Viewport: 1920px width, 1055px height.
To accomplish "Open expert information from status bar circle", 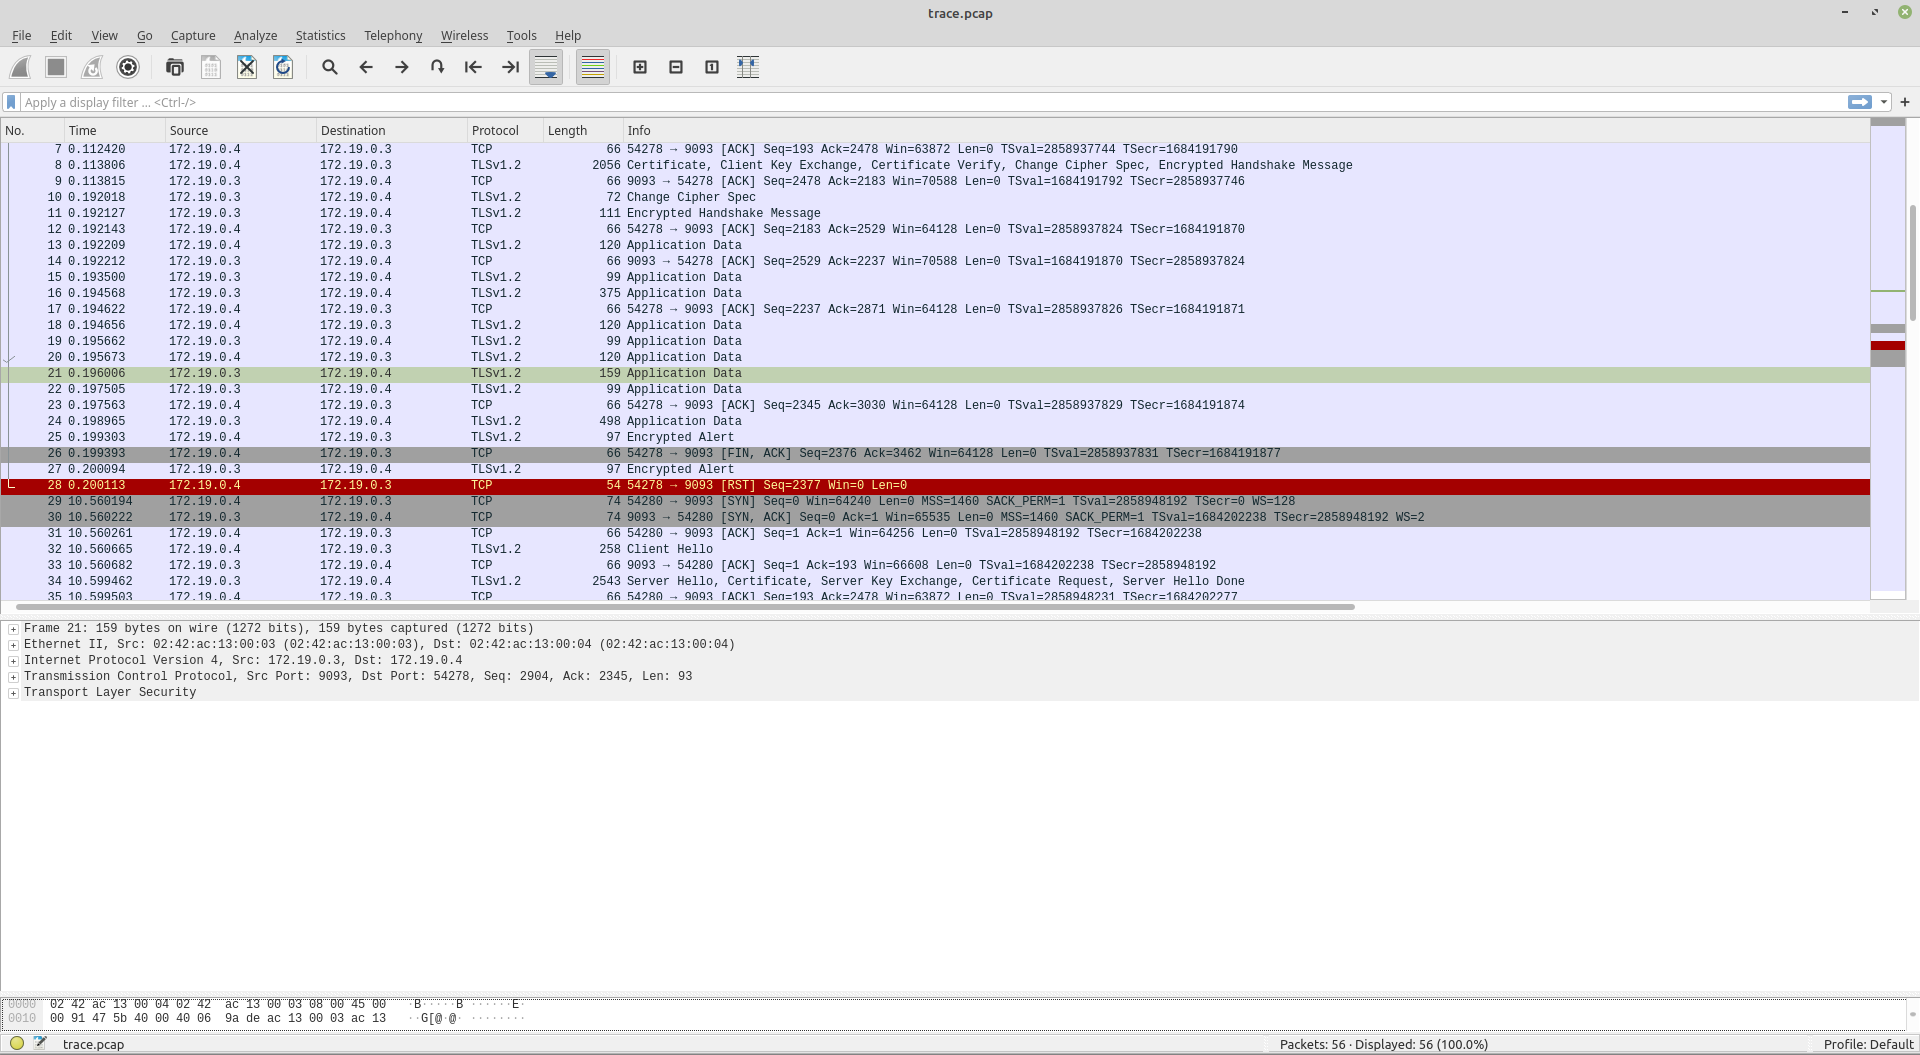I will coord(17,1043).
